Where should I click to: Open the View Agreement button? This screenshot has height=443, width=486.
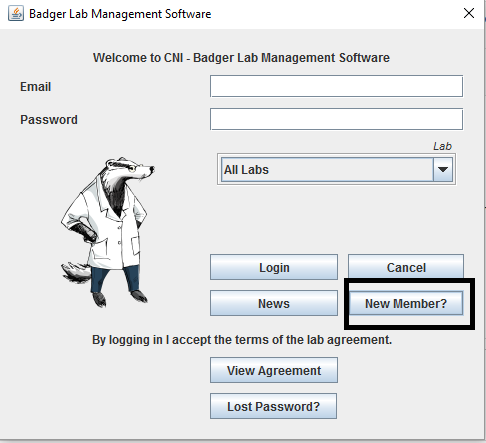tap(274, 370)
